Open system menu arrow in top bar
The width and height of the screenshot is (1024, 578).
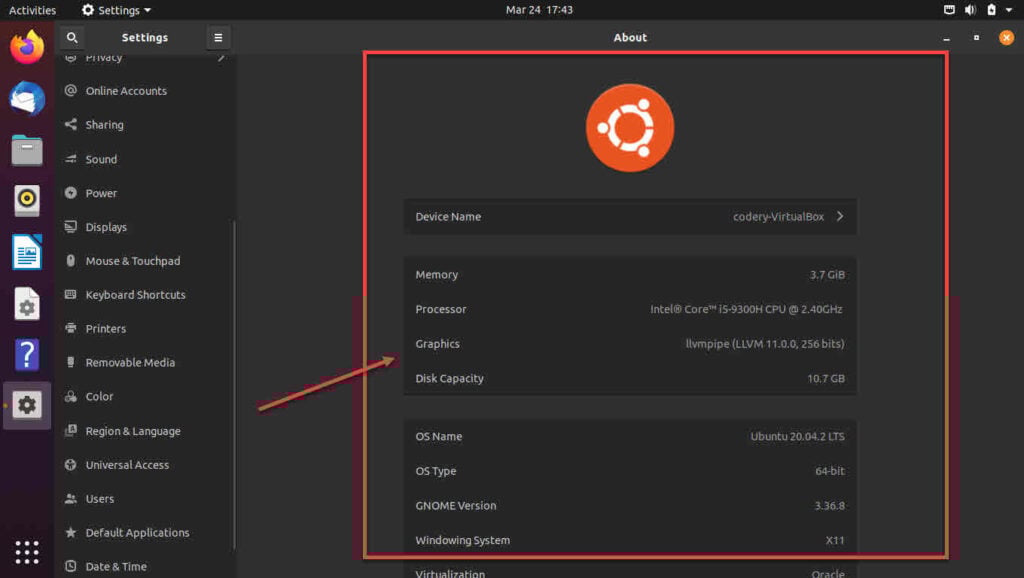[1009, 10]
